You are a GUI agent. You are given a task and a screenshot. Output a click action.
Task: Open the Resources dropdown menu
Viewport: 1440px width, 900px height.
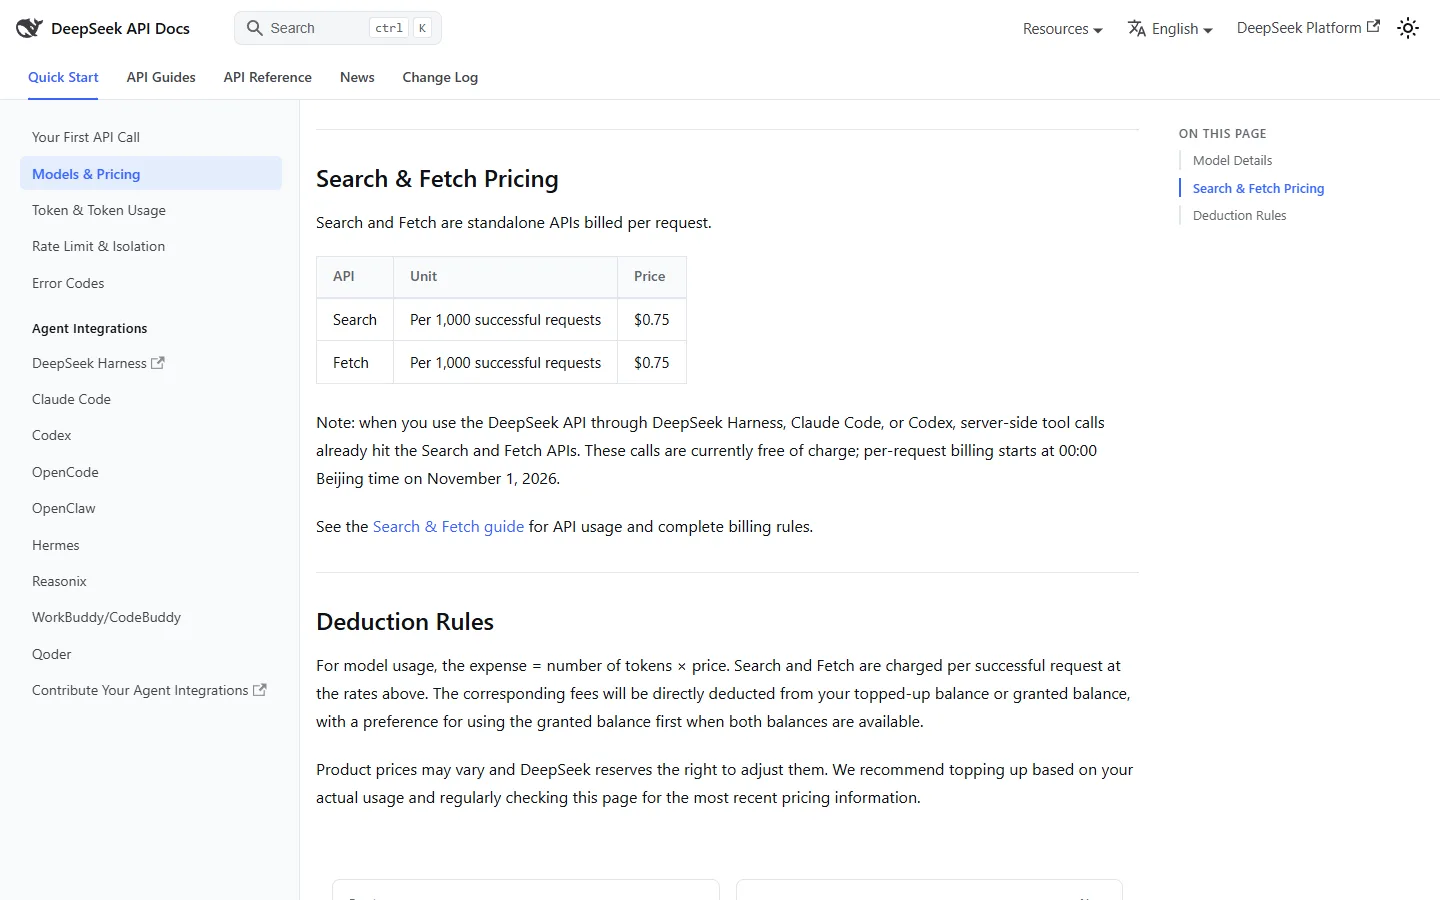(1062, 29)
